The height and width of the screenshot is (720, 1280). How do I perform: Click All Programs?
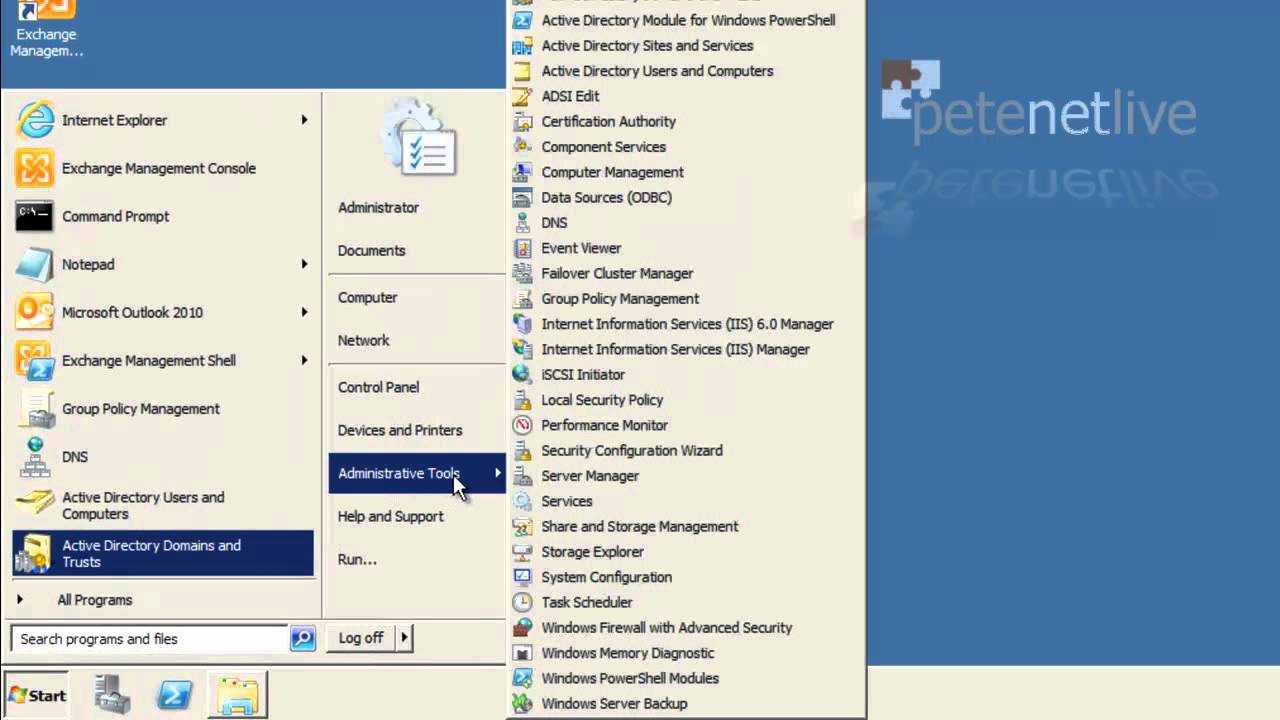[x=95, y=600]
